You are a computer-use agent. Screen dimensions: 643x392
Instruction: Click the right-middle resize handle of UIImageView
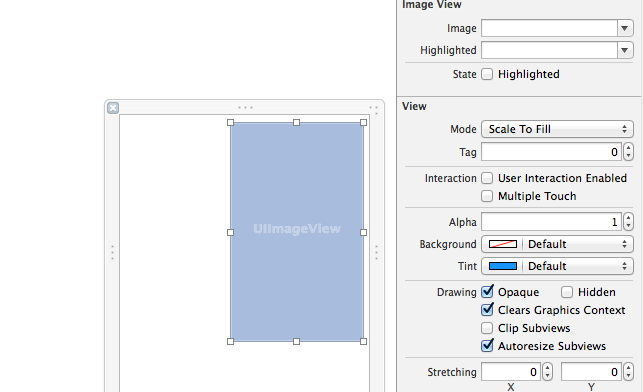click(363, 232)
